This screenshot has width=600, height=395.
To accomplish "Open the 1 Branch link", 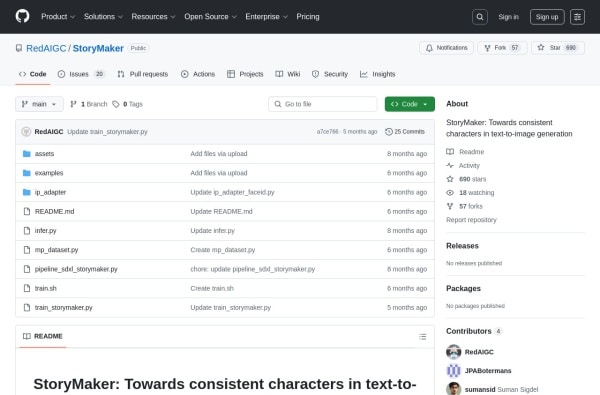I will (89, 104).
